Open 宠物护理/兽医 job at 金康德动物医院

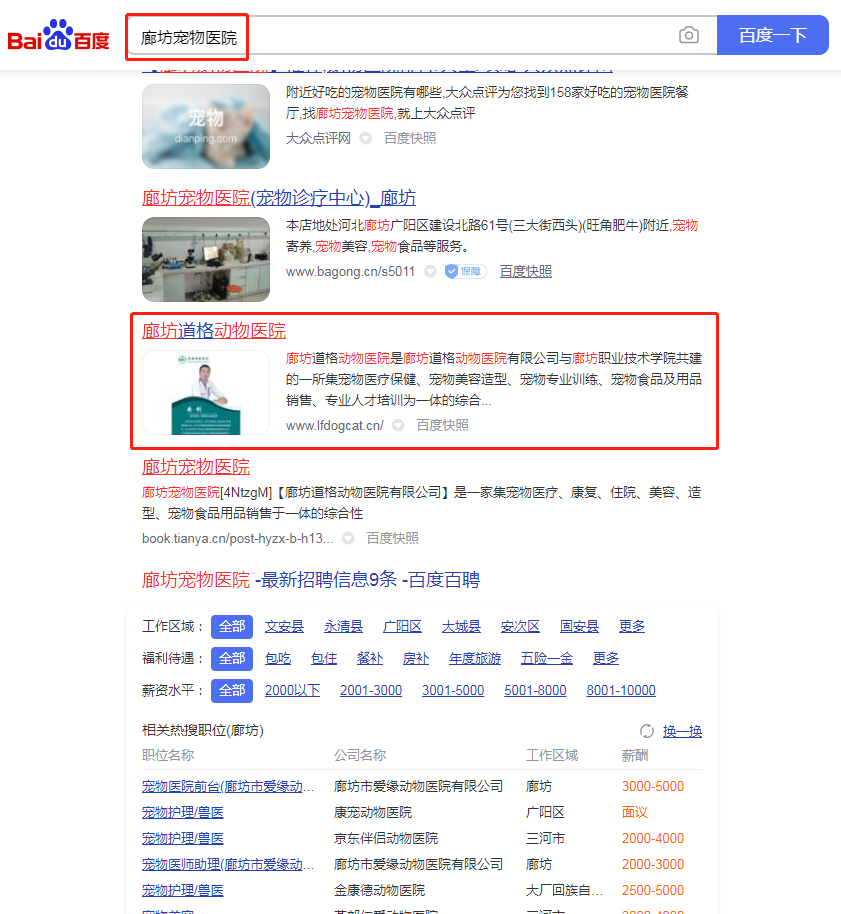coord(183,891)
